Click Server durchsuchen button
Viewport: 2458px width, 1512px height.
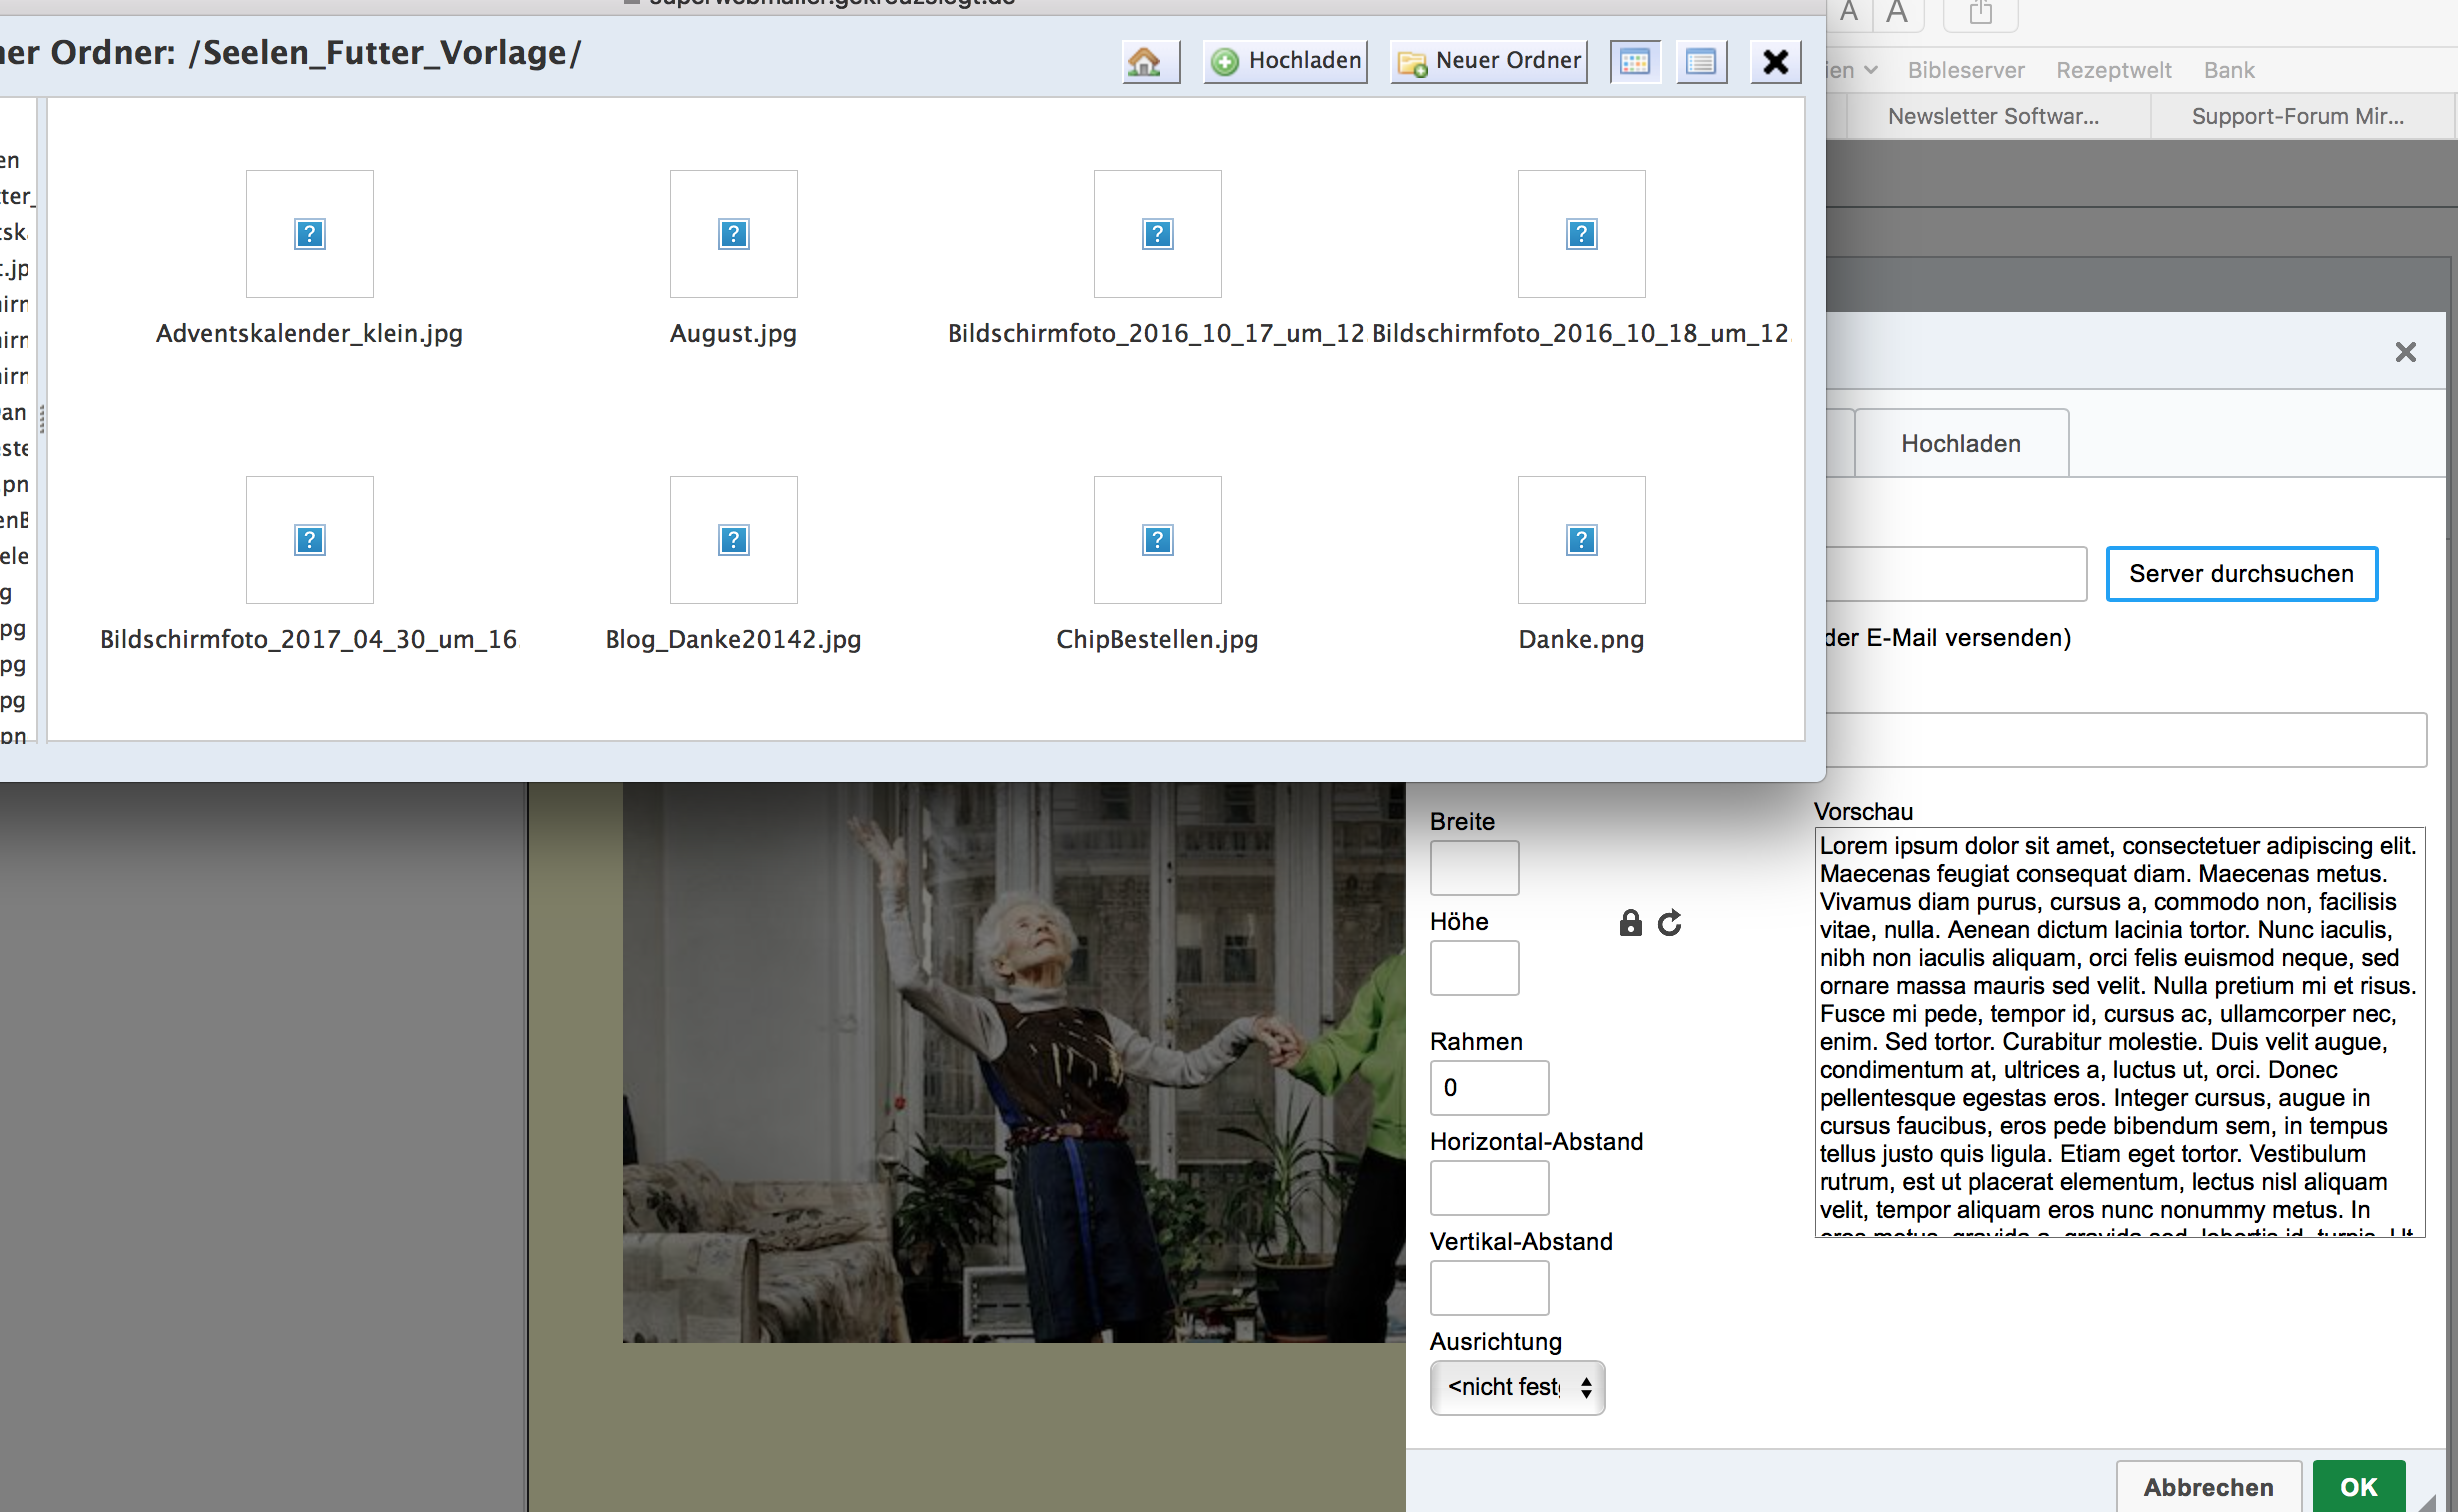click(x=2240, y=572)
